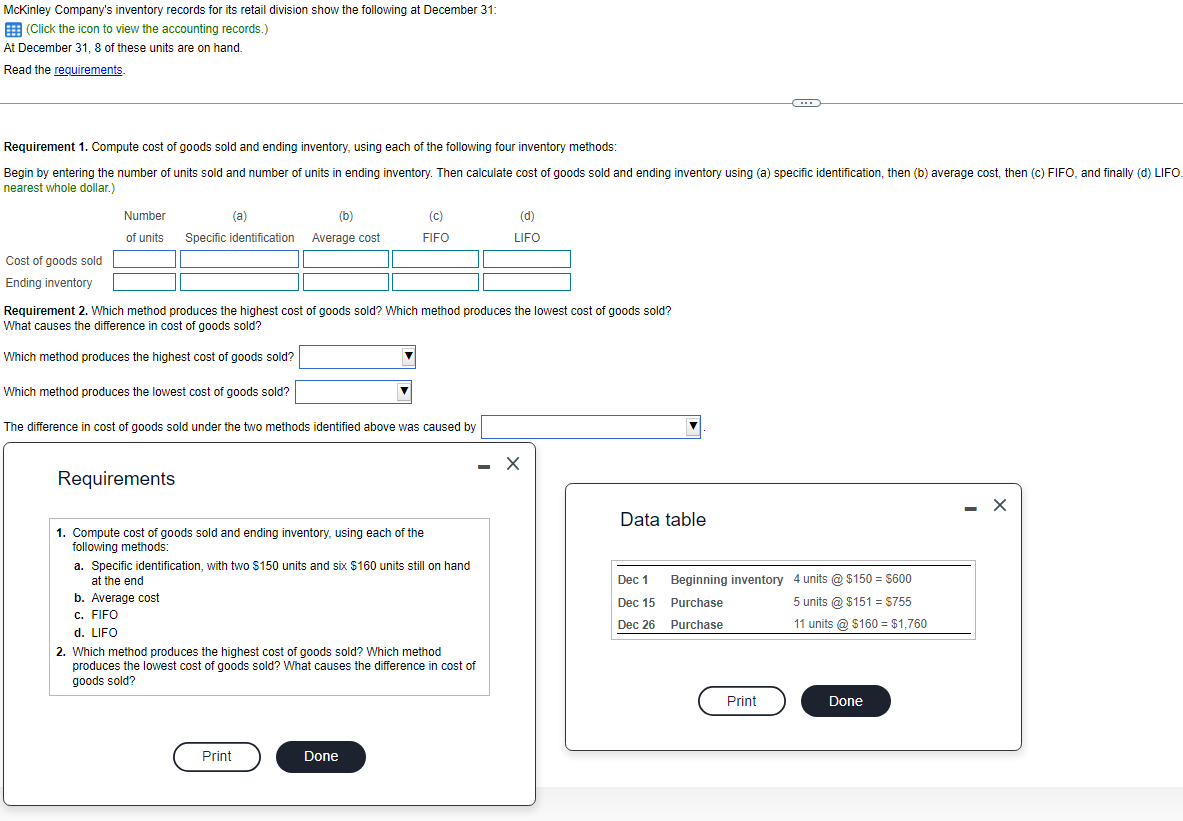Screen dimensions: 1183x821
Task: Select Cost of goods sold number of units field
Action: (144, 260)
